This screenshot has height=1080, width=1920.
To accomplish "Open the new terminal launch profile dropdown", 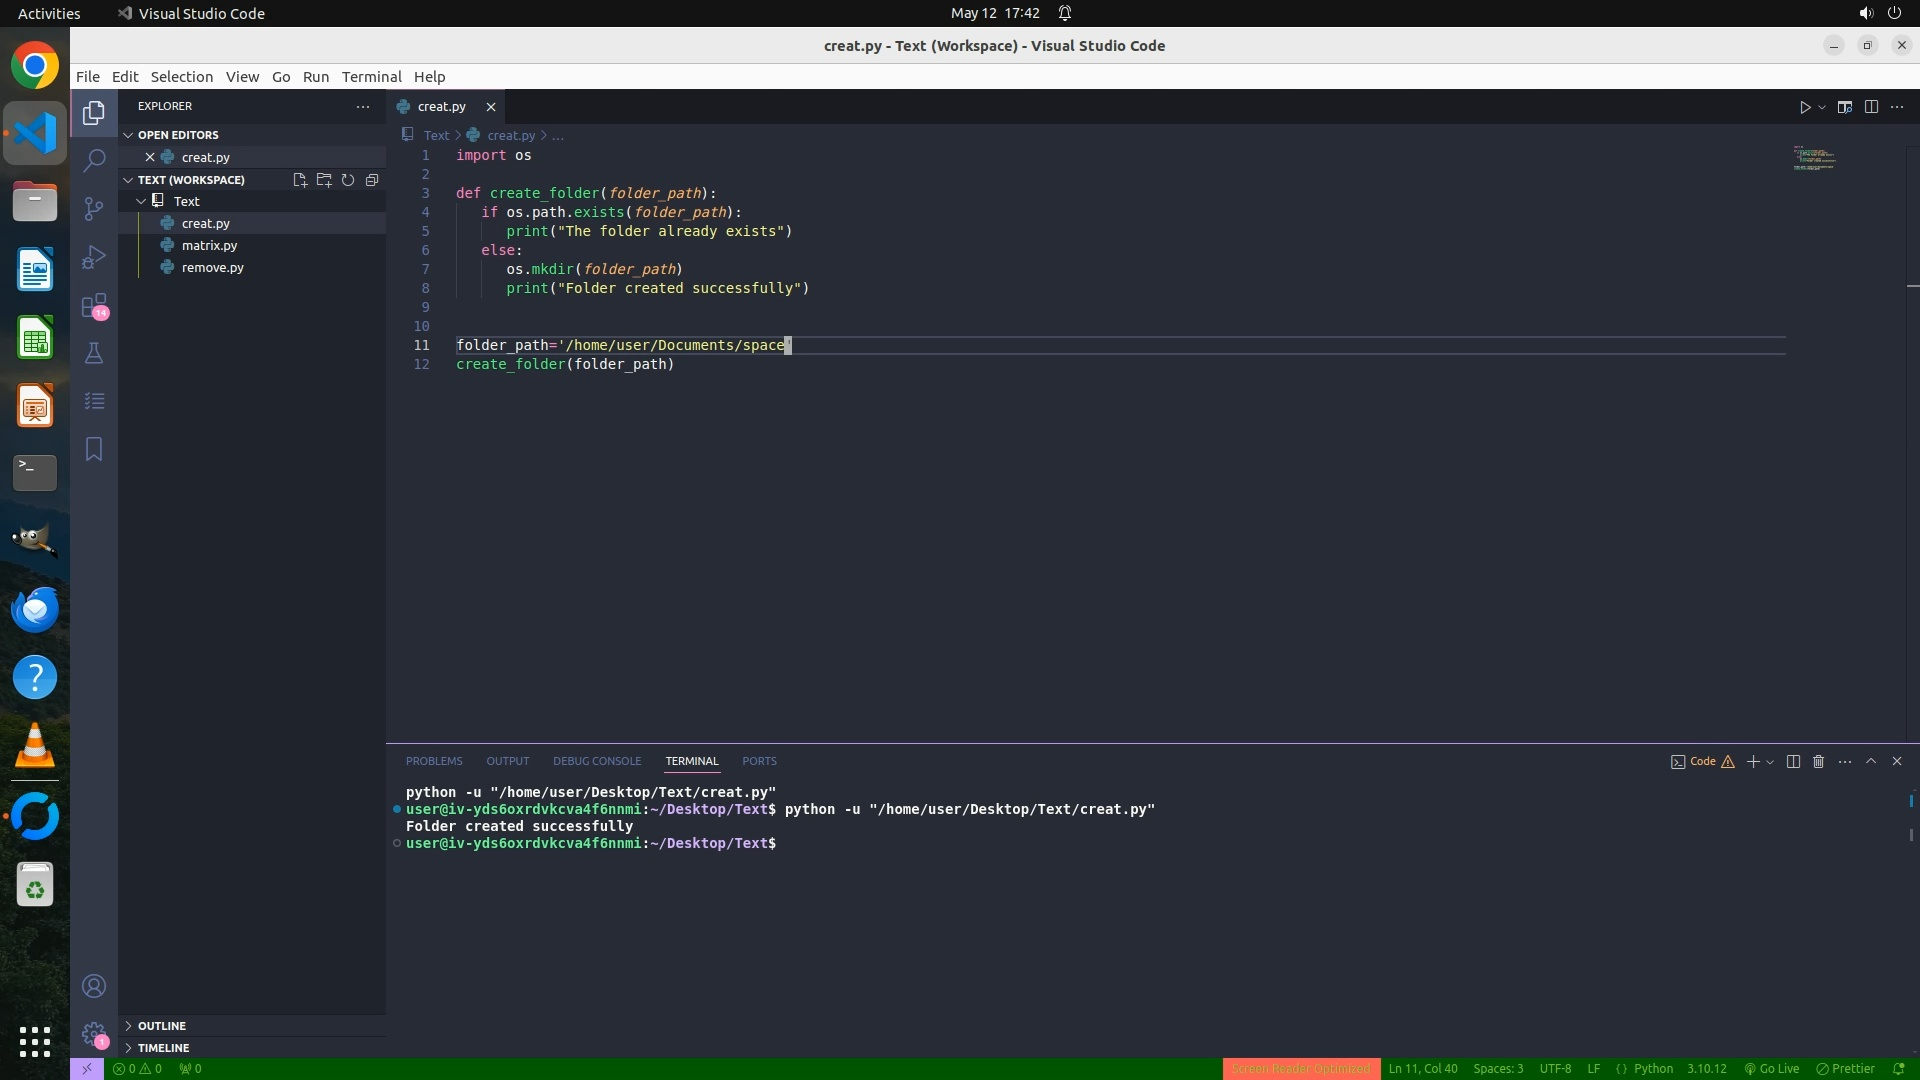I will click(1770, 762).
